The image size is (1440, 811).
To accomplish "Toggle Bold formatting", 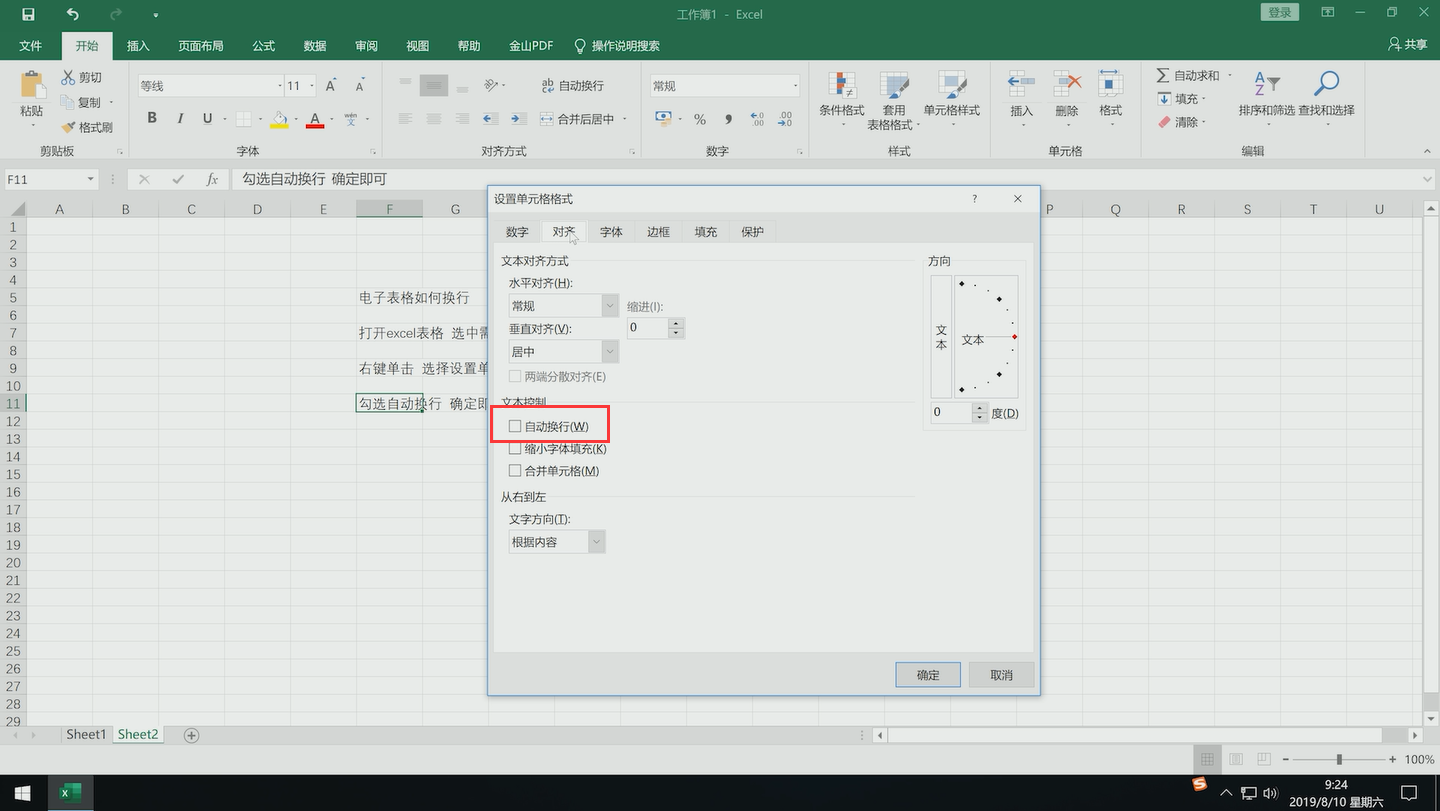I will [152, 118].
